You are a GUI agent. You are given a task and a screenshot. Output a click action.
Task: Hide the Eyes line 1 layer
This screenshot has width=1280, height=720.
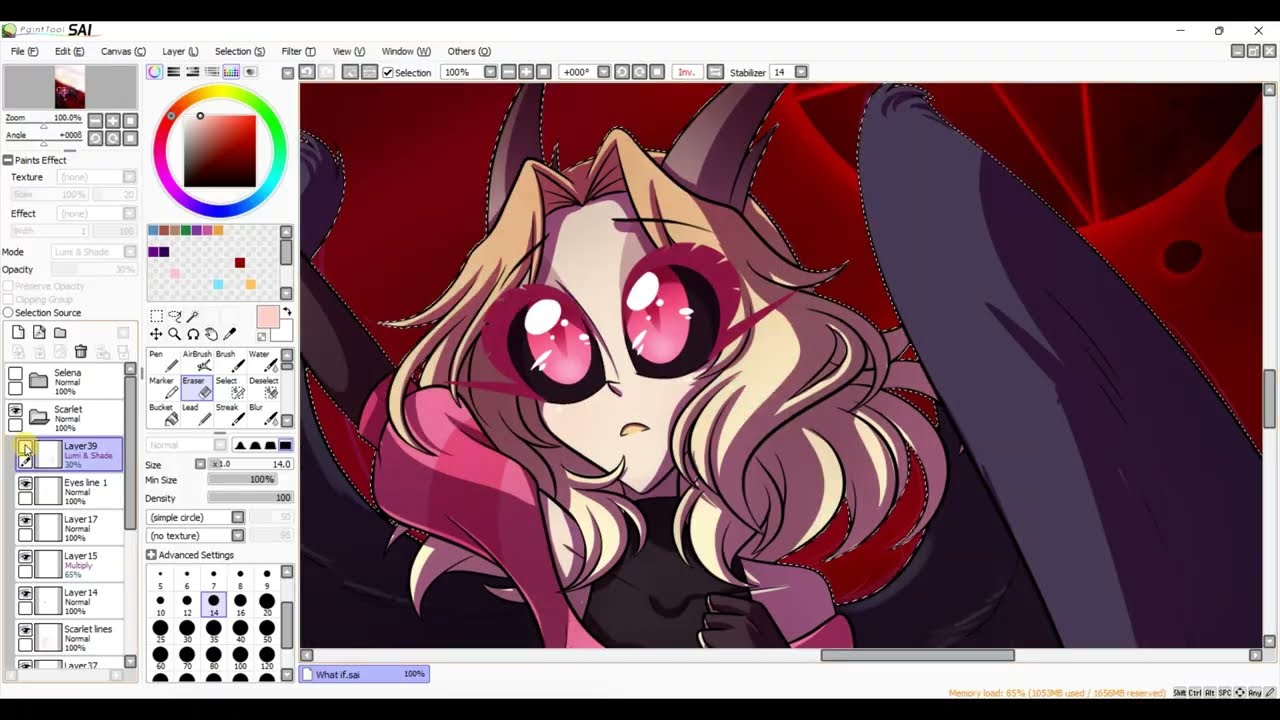point(25,484)
